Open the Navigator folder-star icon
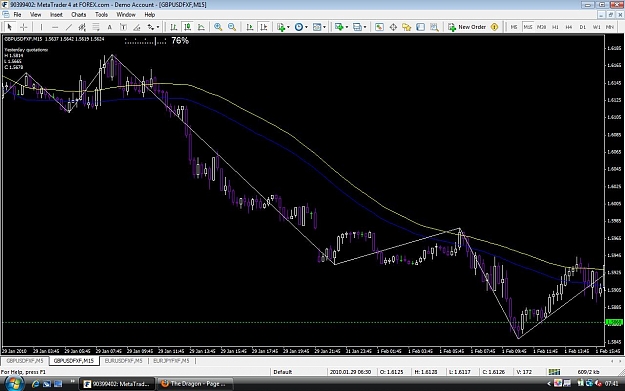Viewport: 625px width, 391px height. coord(407,27)
